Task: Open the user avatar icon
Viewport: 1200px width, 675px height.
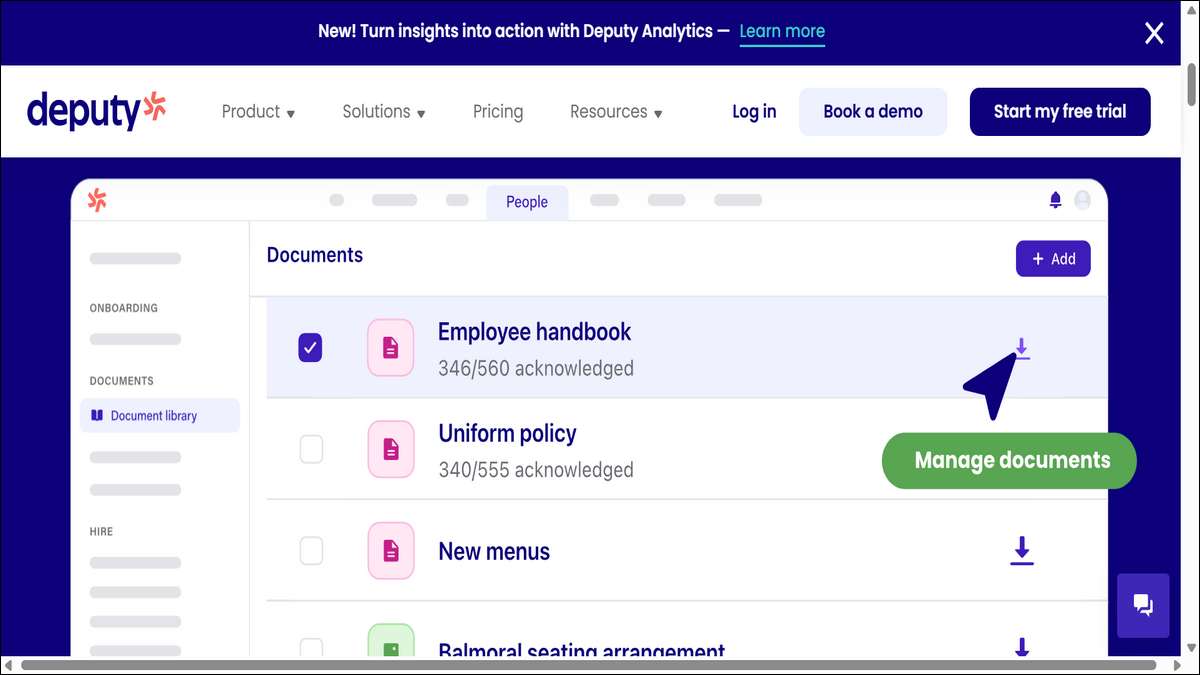Action: (x=1082, y=201)
